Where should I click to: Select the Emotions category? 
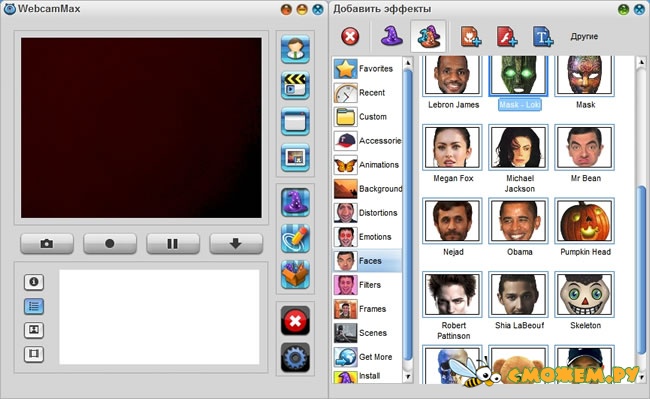[367, 237]
